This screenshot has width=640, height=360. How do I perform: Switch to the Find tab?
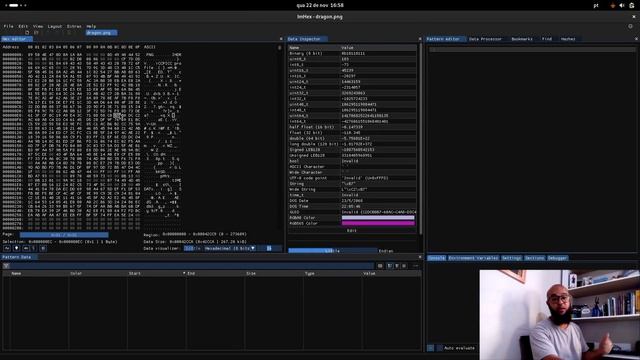click(x=547, y=39)
